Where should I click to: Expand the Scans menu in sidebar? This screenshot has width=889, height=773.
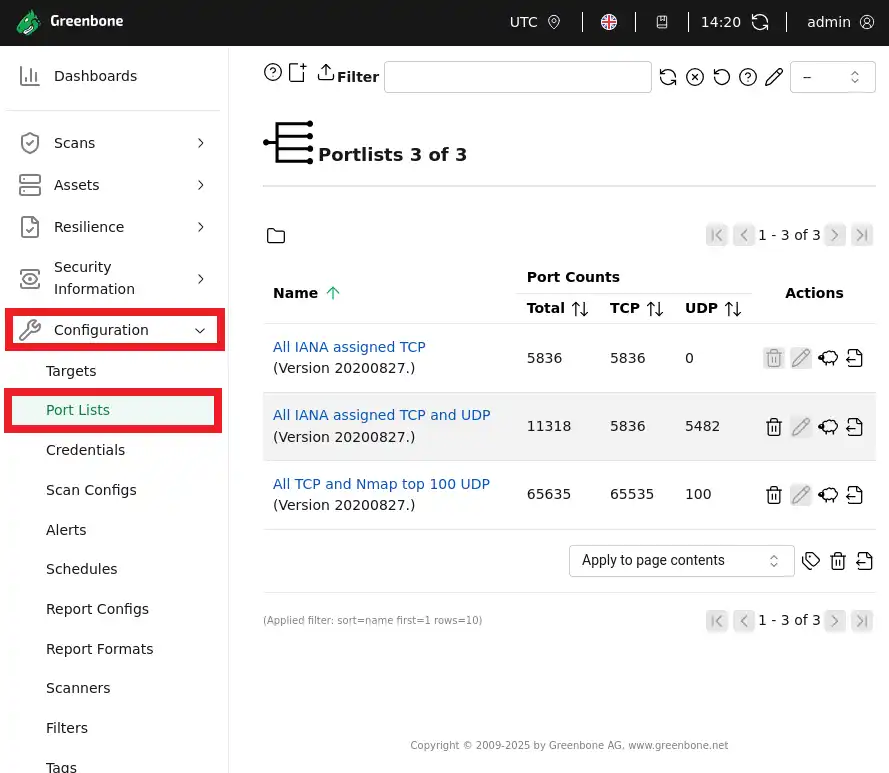coord(115,143)
